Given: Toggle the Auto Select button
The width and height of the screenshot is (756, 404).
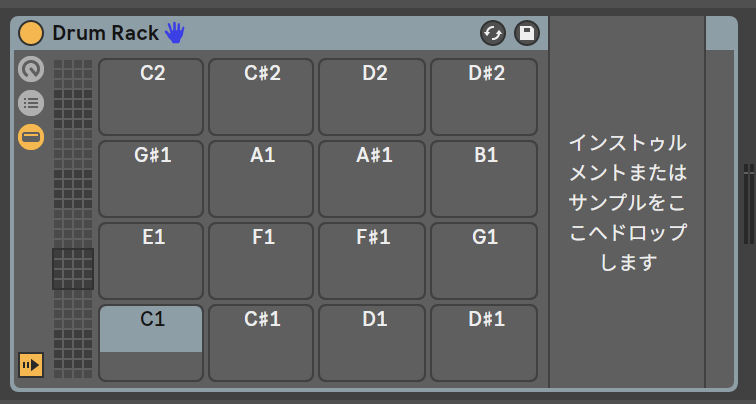Looking at the screenshot, I should pos(31,364).
